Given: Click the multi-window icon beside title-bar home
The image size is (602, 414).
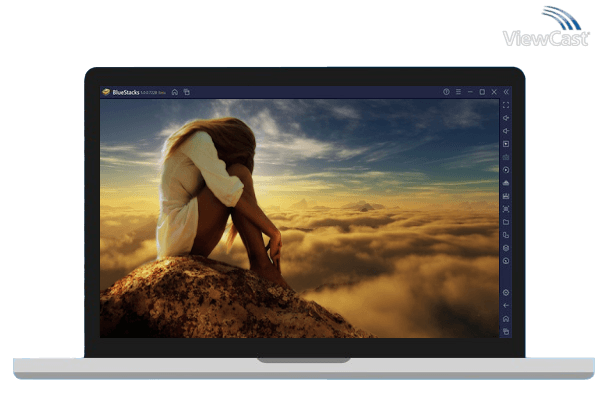Looking at the screenshot, I should pos(187,92).
